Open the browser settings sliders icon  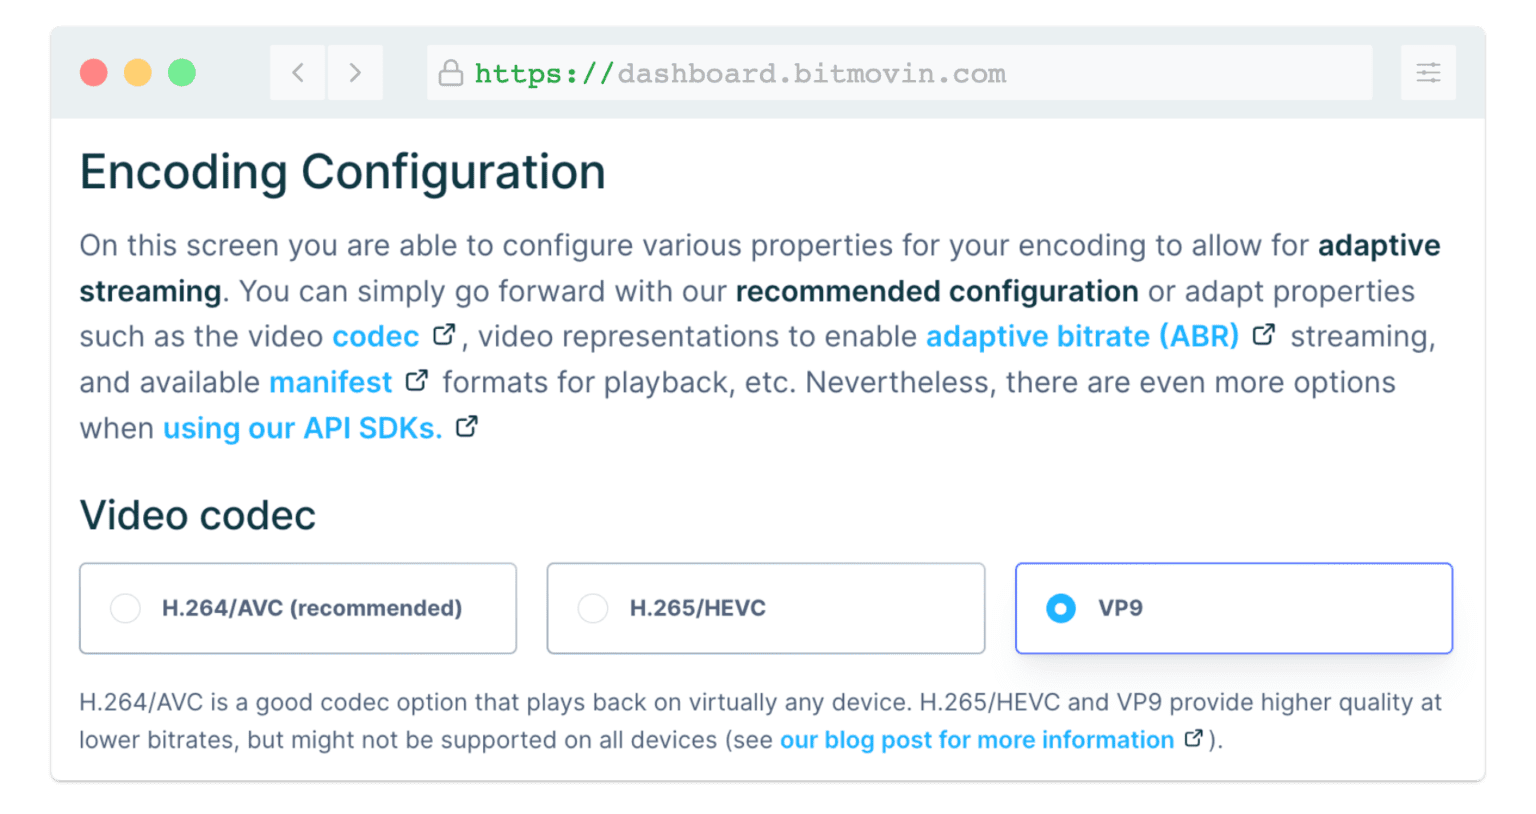(1428, 72)
